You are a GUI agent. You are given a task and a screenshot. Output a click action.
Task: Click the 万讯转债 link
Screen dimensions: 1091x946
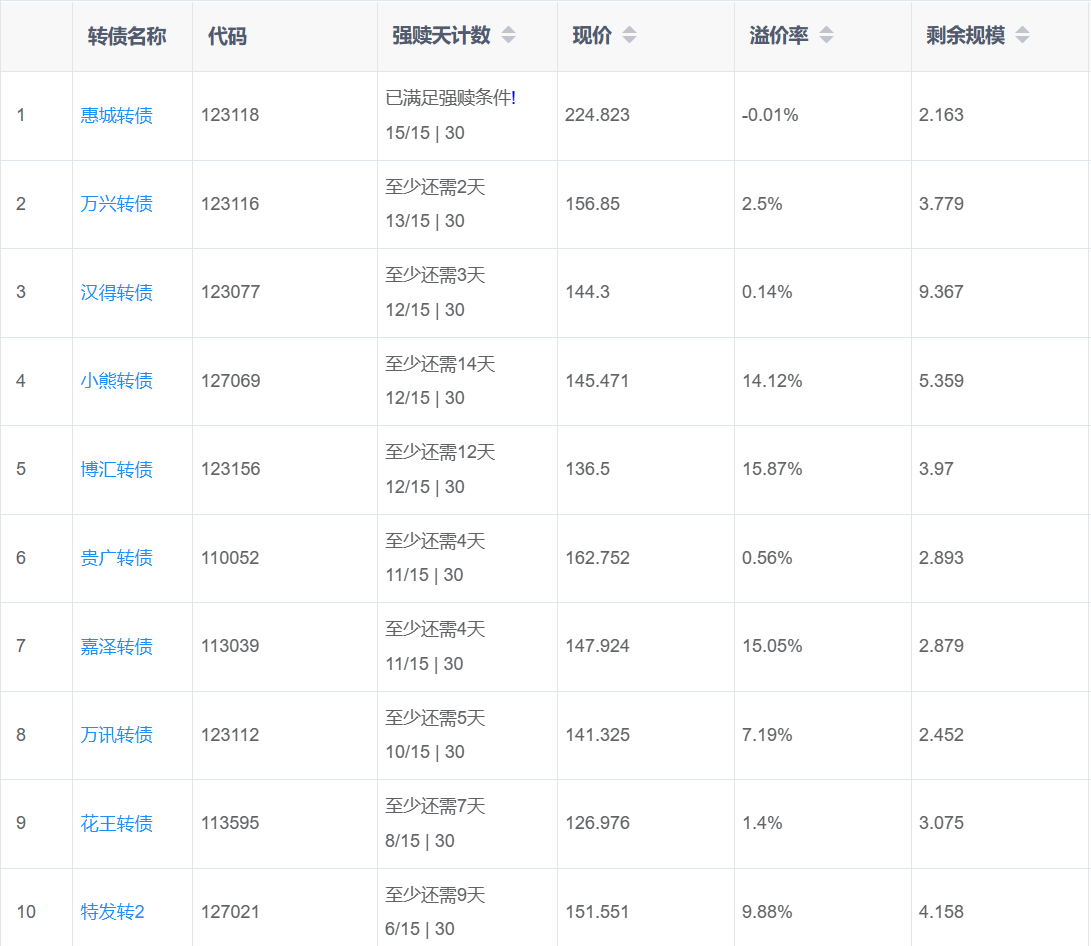click(x=116, y=735)
